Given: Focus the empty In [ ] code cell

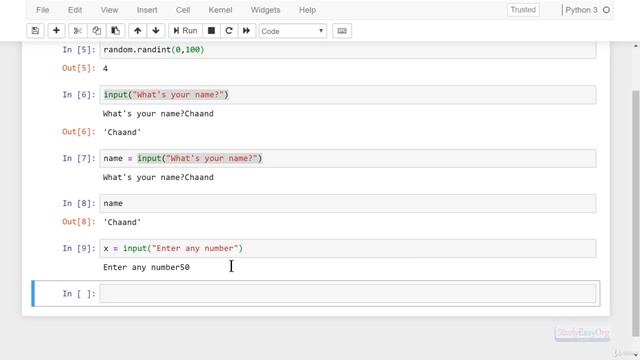Looking at the screenshot, I should click(x=348, y=293).
